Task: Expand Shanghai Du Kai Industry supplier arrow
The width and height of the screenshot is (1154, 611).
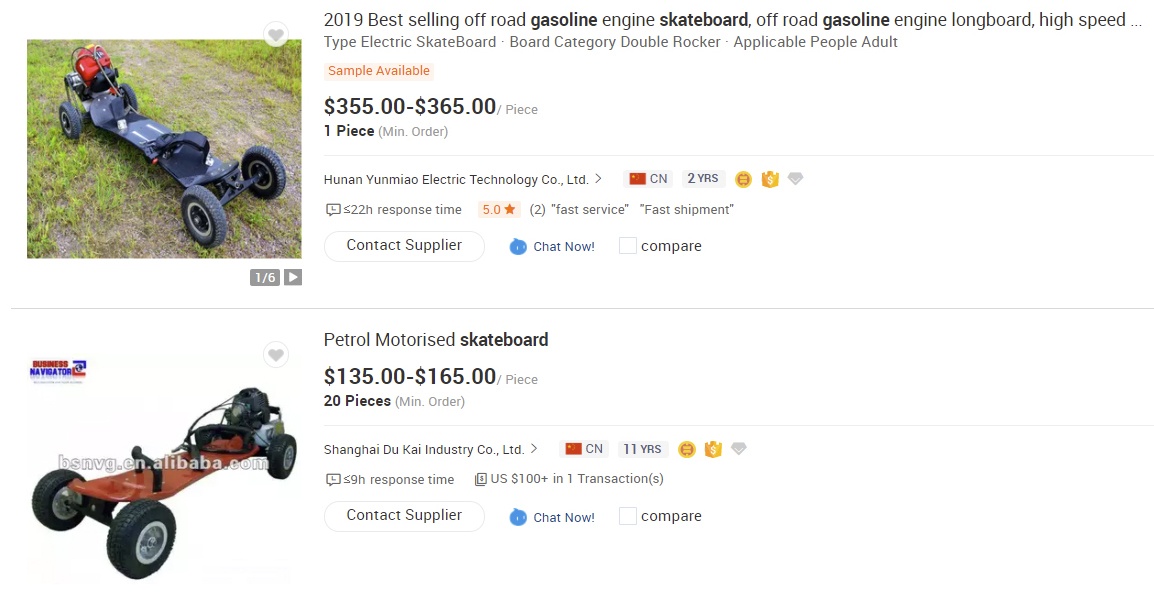Action: (534, 449)
